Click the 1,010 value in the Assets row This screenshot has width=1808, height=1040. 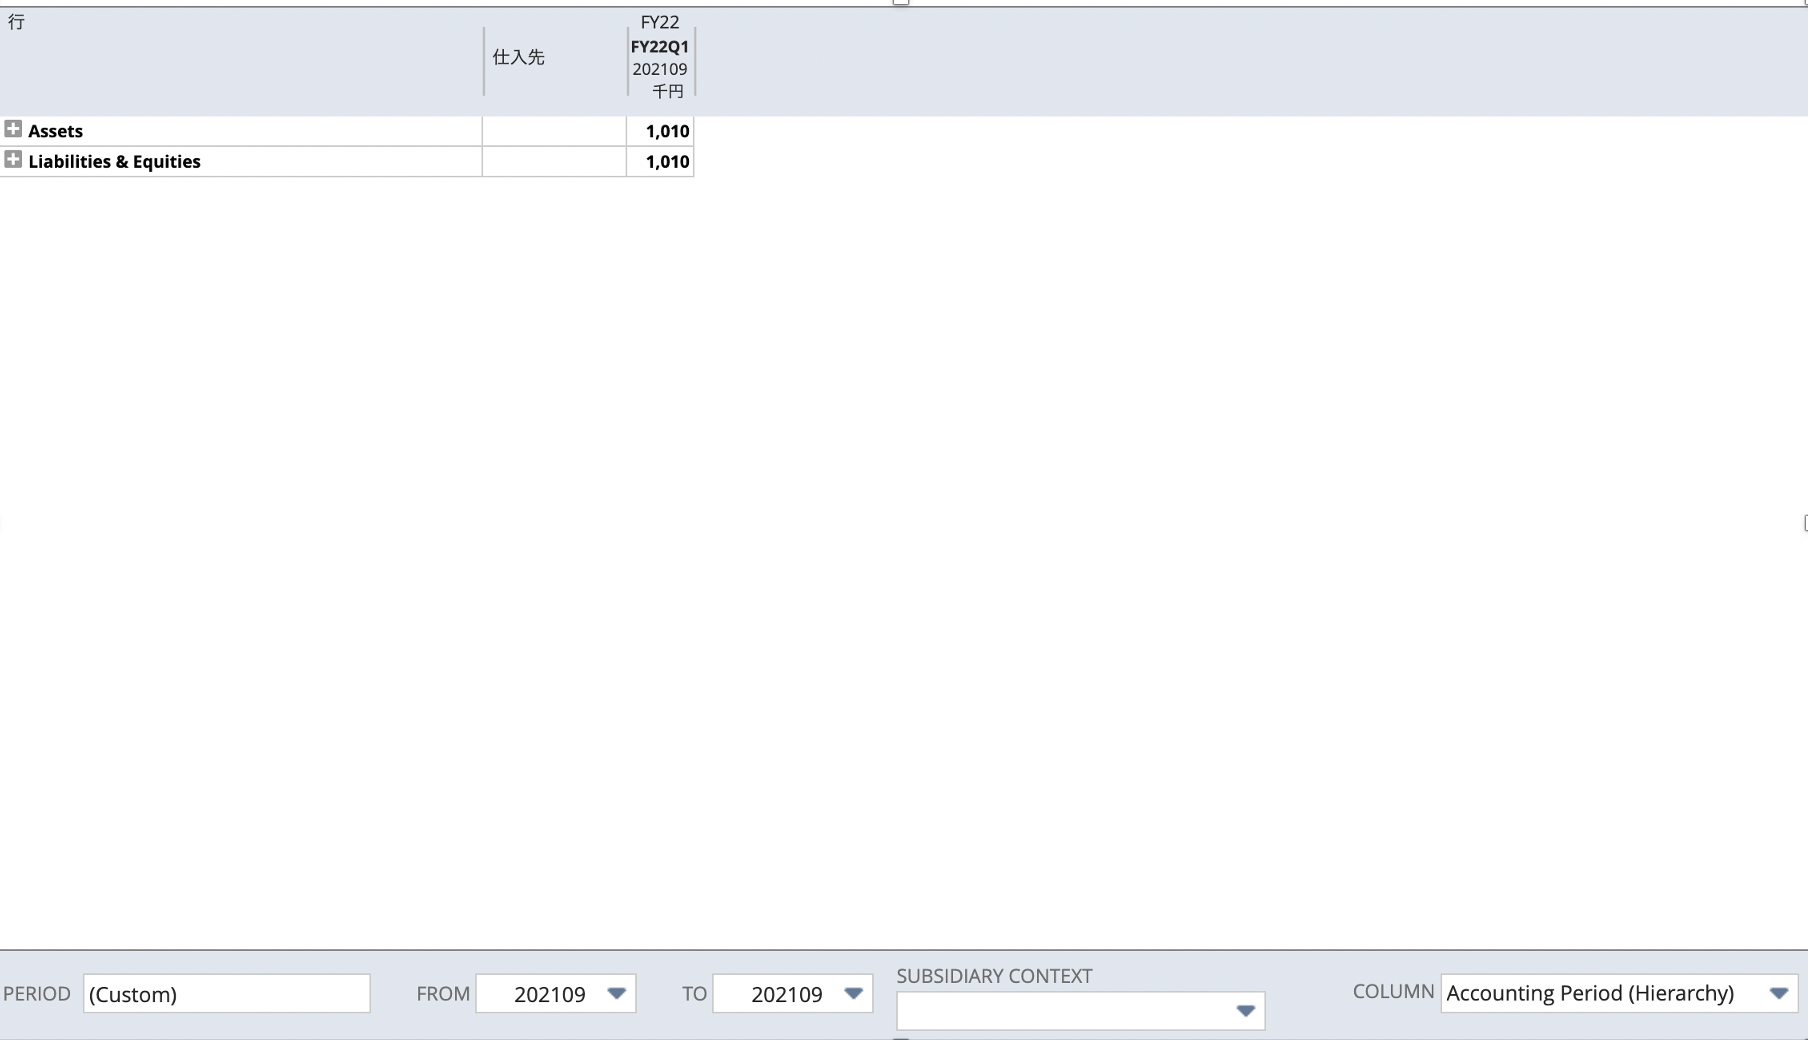667,131
